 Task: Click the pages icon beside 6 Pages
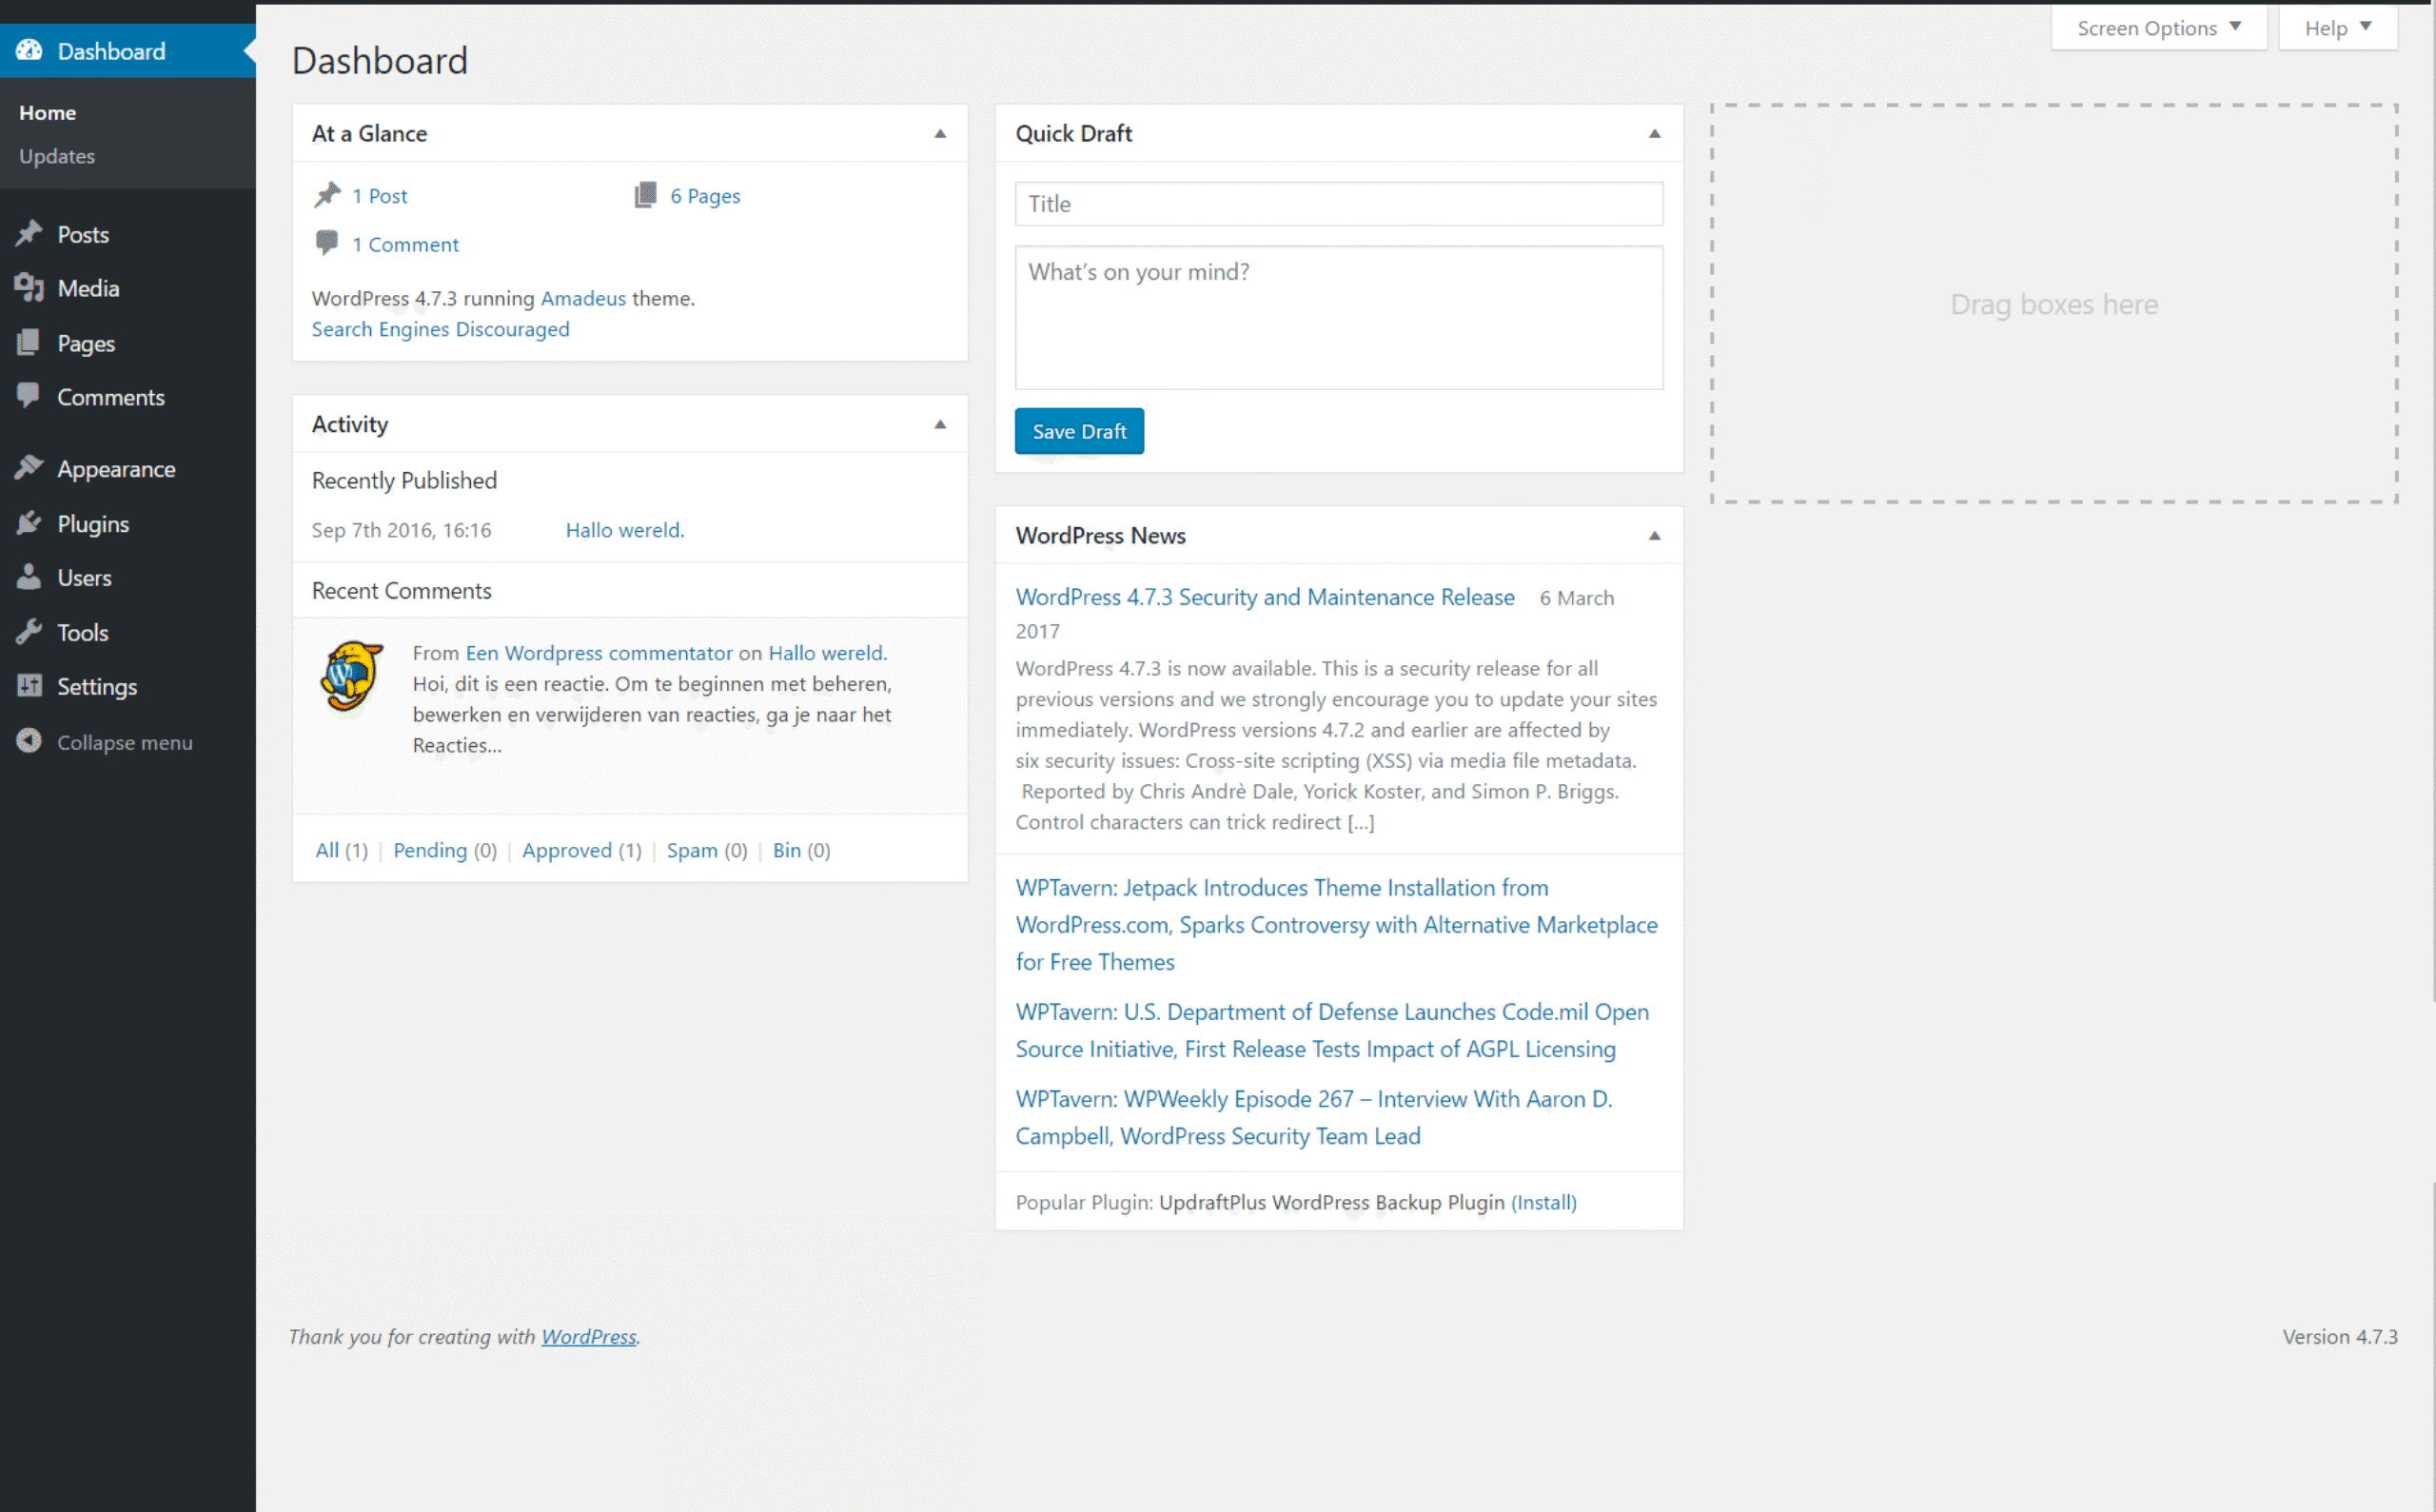pos(645,195)
